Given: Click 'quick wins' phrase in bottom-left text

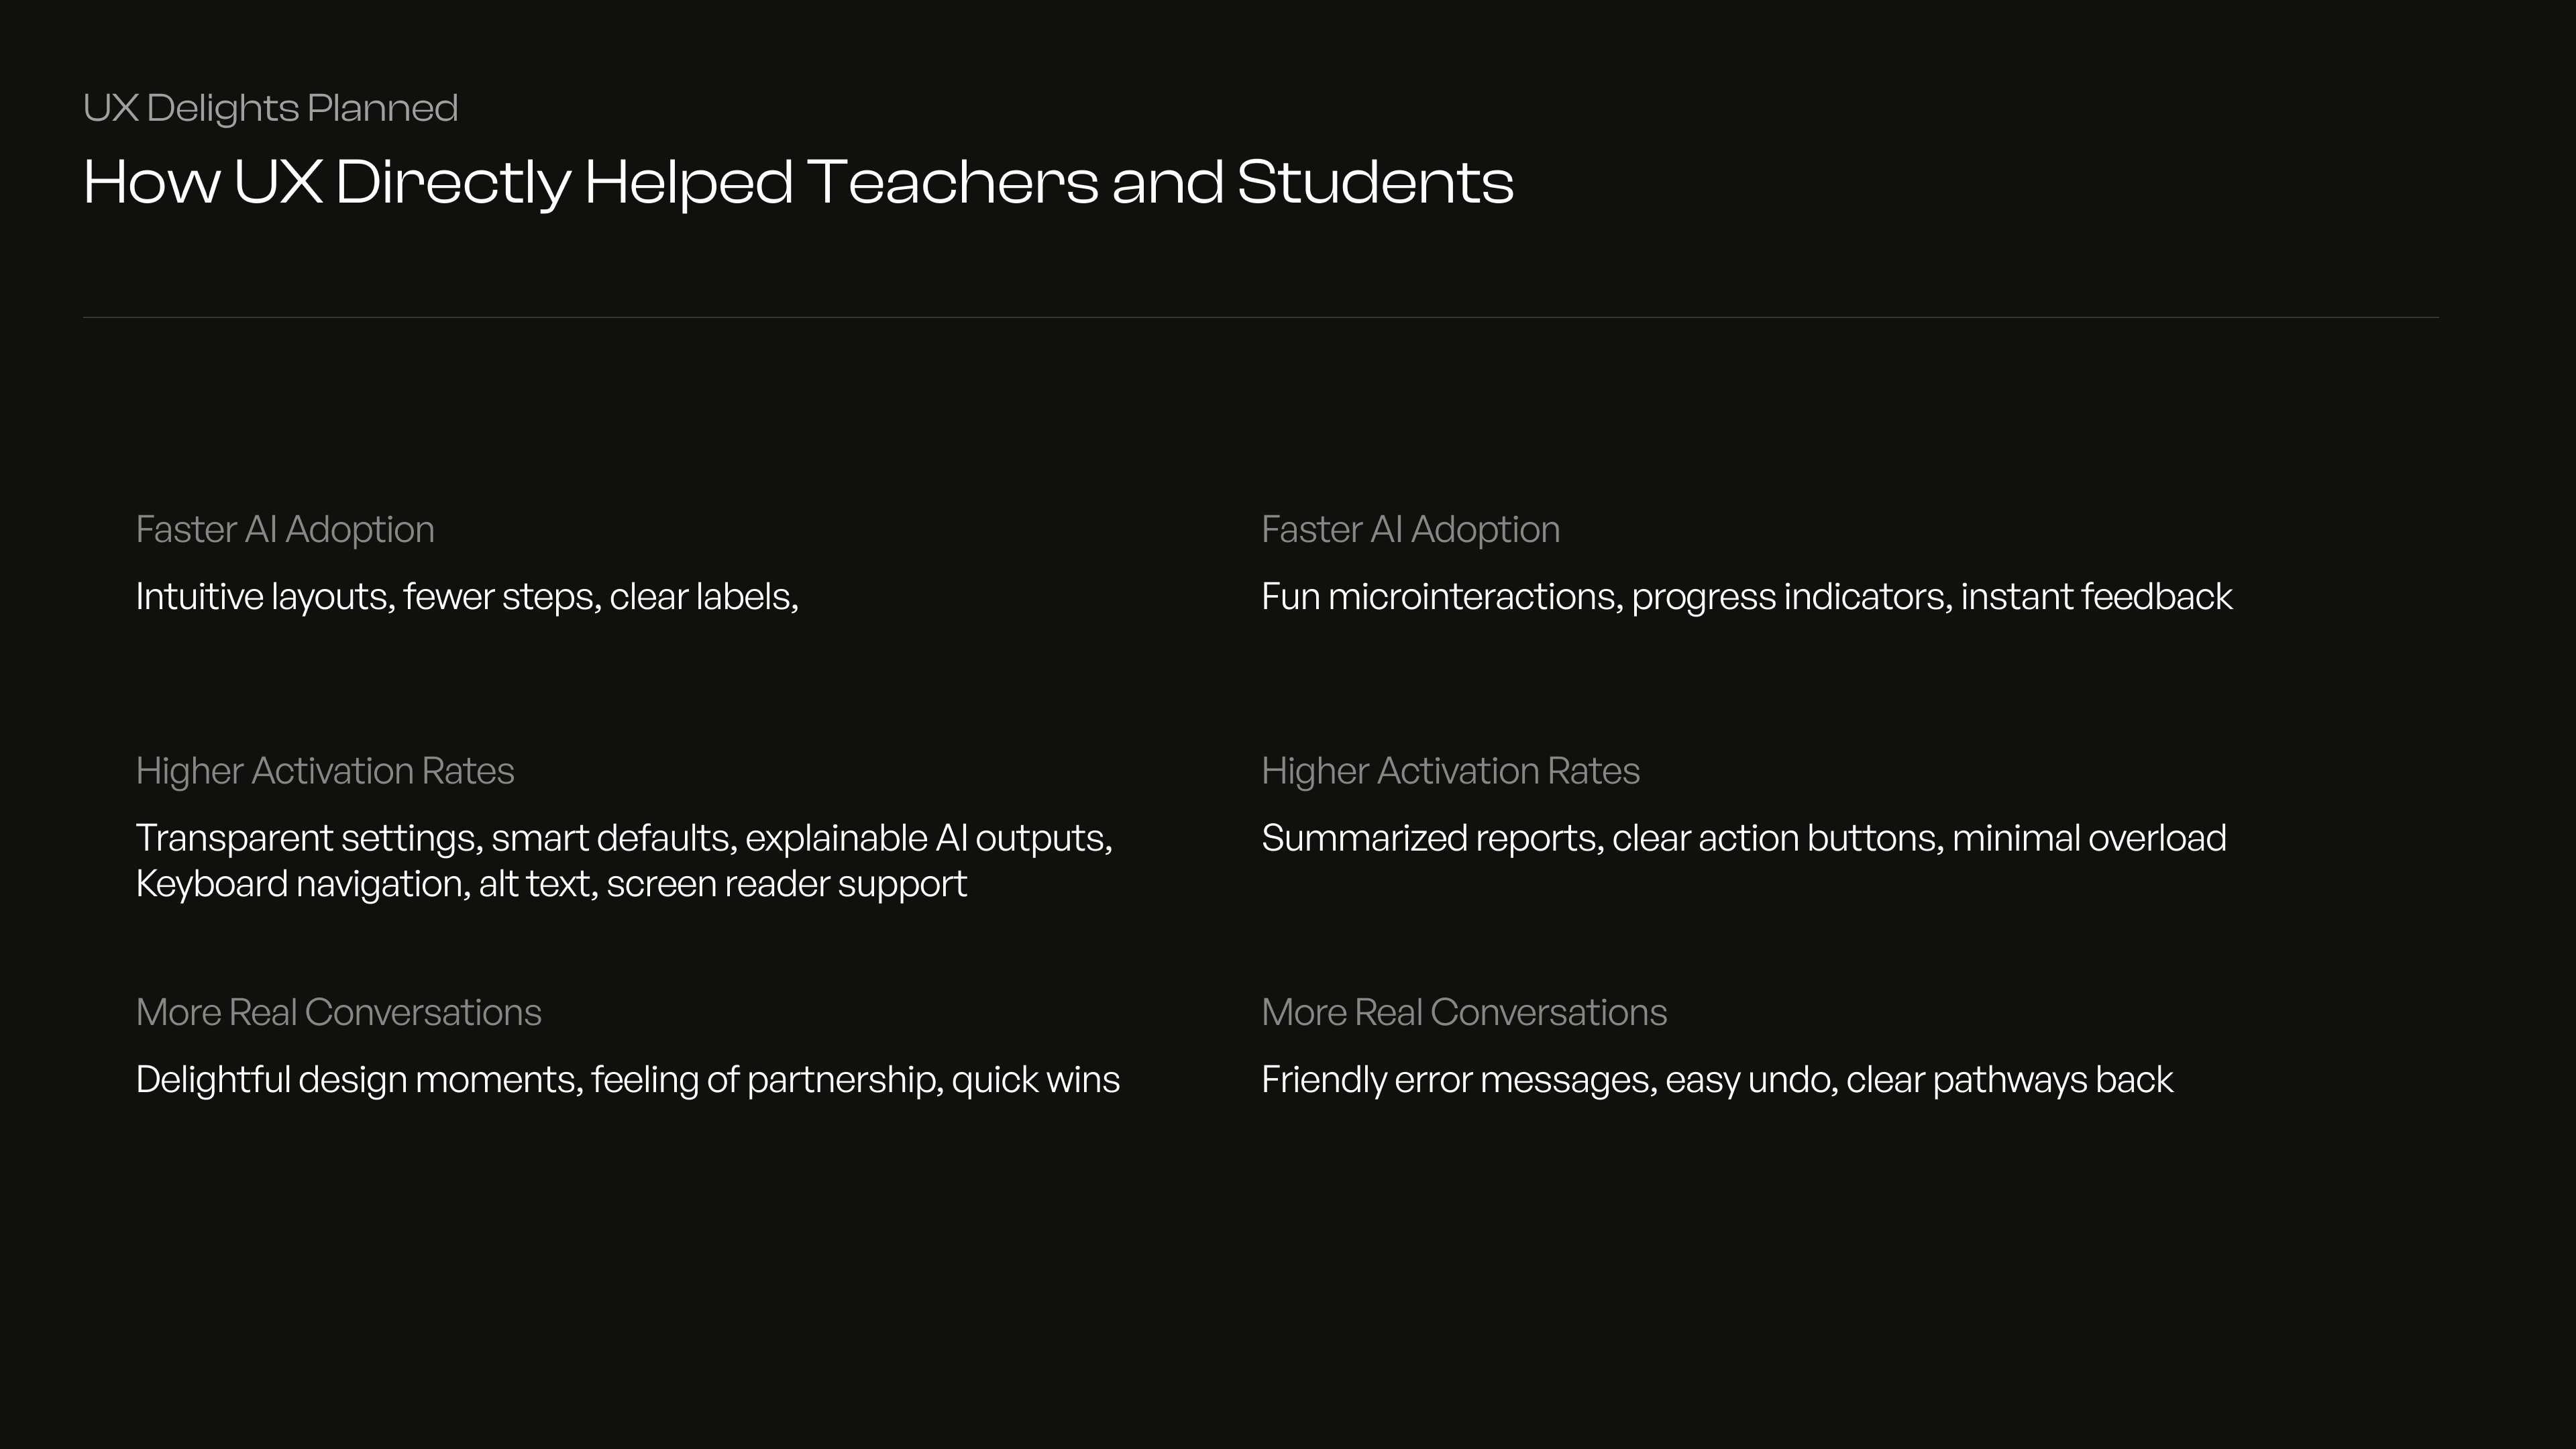Looking at the screenshot, I should pyautogui.click(x=1036, y=1080).
